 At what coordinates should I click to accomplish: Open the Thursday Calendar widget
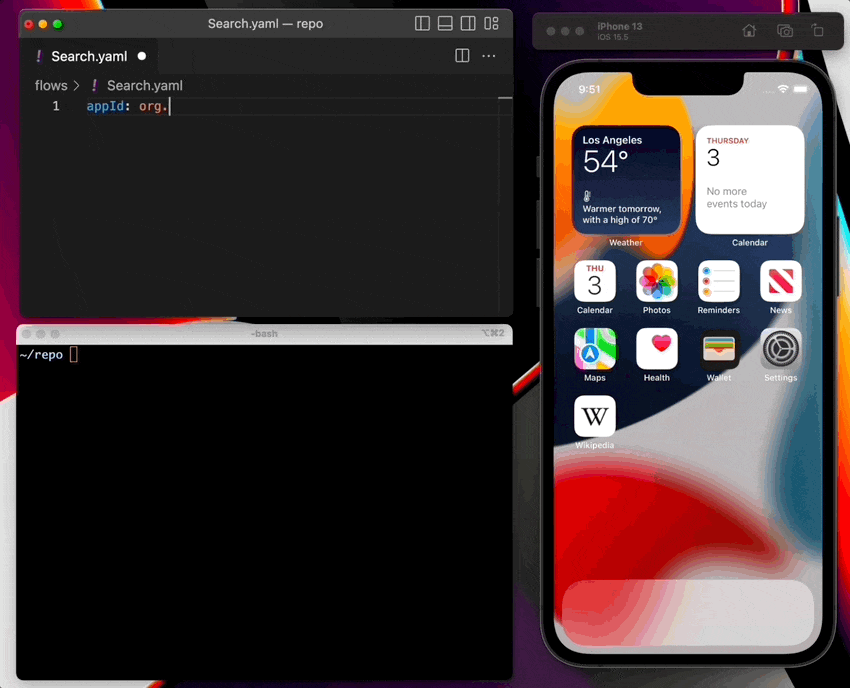(x=750, y=180)
